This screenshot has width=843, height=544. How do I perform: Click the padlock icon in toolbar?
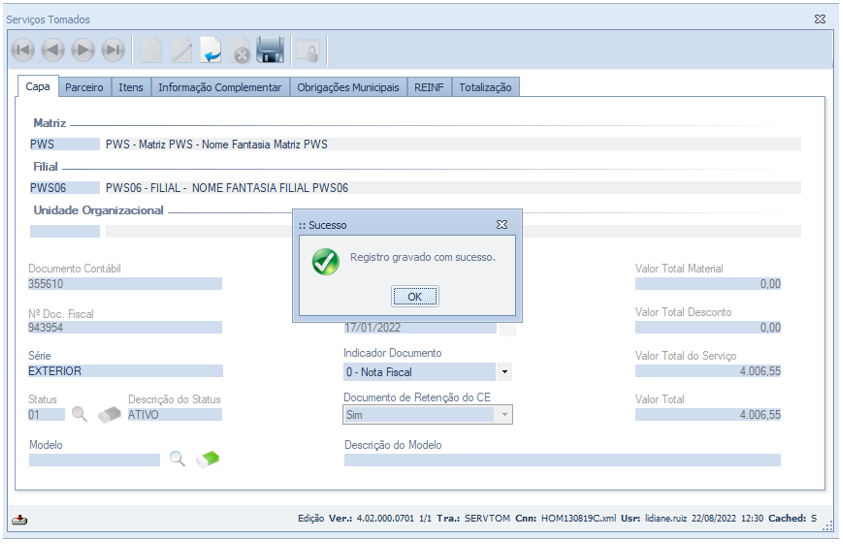[308, 49]
